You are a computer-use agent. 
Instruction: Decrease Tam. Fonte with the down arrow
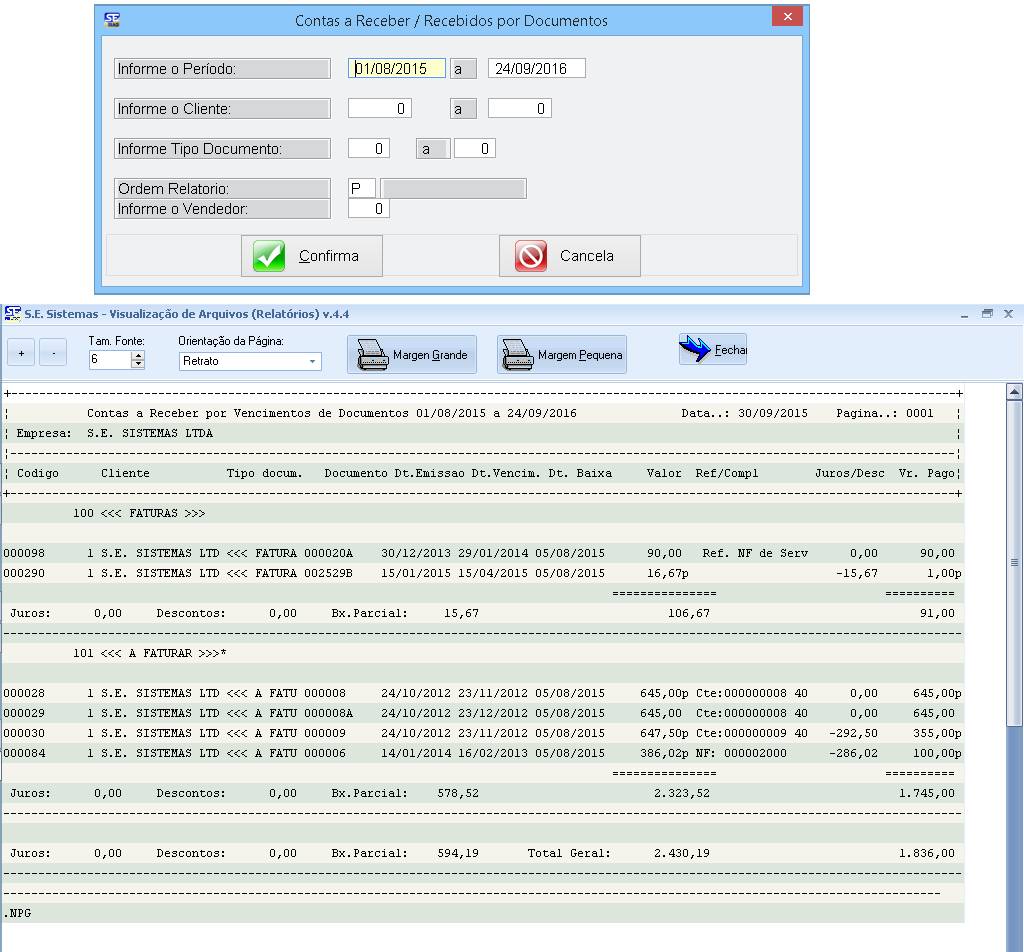tap(138, 365)
